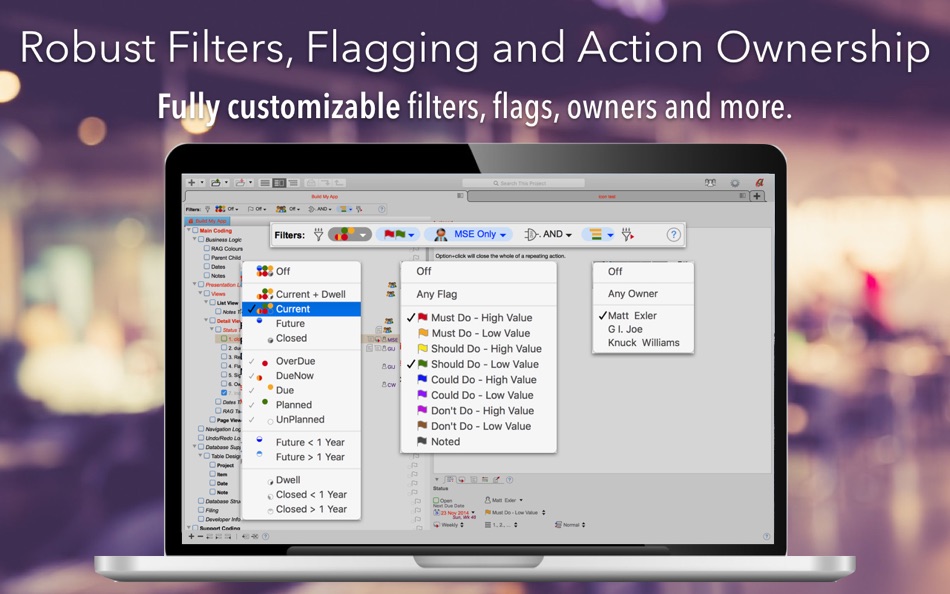Click the help icon at bottom right of the window
950x594 pixels.
coord(766,536)
